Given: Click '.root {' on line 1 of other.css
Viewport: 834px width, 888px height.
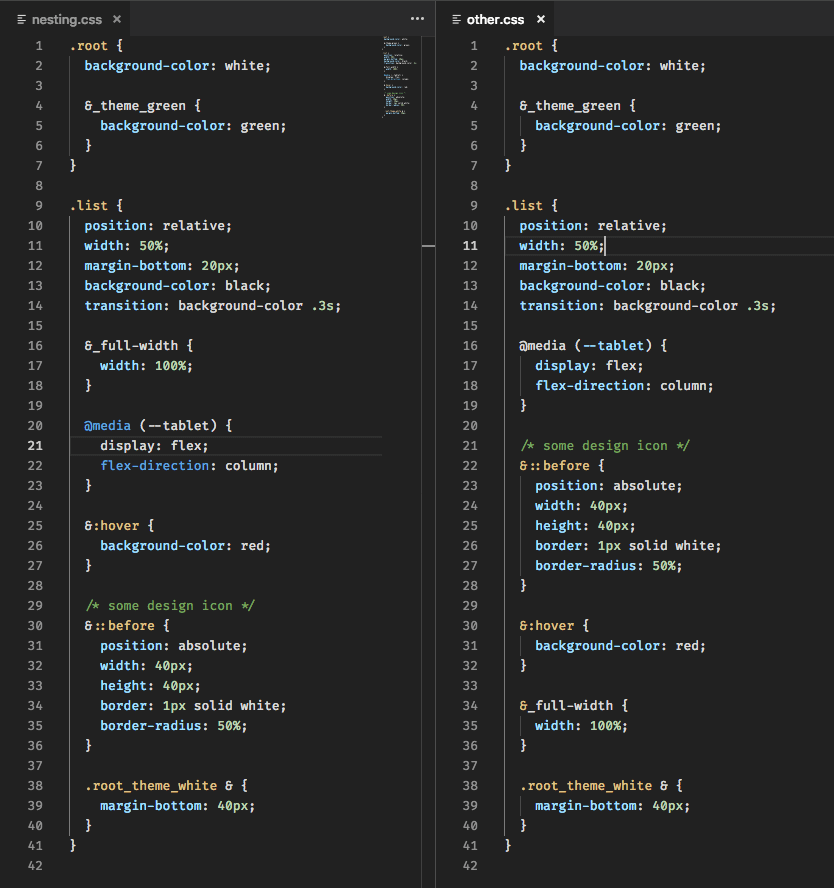Looking at the screenshot, I should pyautogui.click(x=531, y=46).
